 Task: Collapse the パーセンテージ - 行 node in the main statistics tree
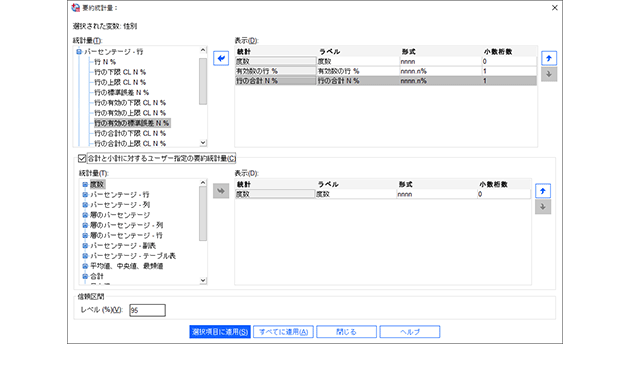(x=79, y=51)
